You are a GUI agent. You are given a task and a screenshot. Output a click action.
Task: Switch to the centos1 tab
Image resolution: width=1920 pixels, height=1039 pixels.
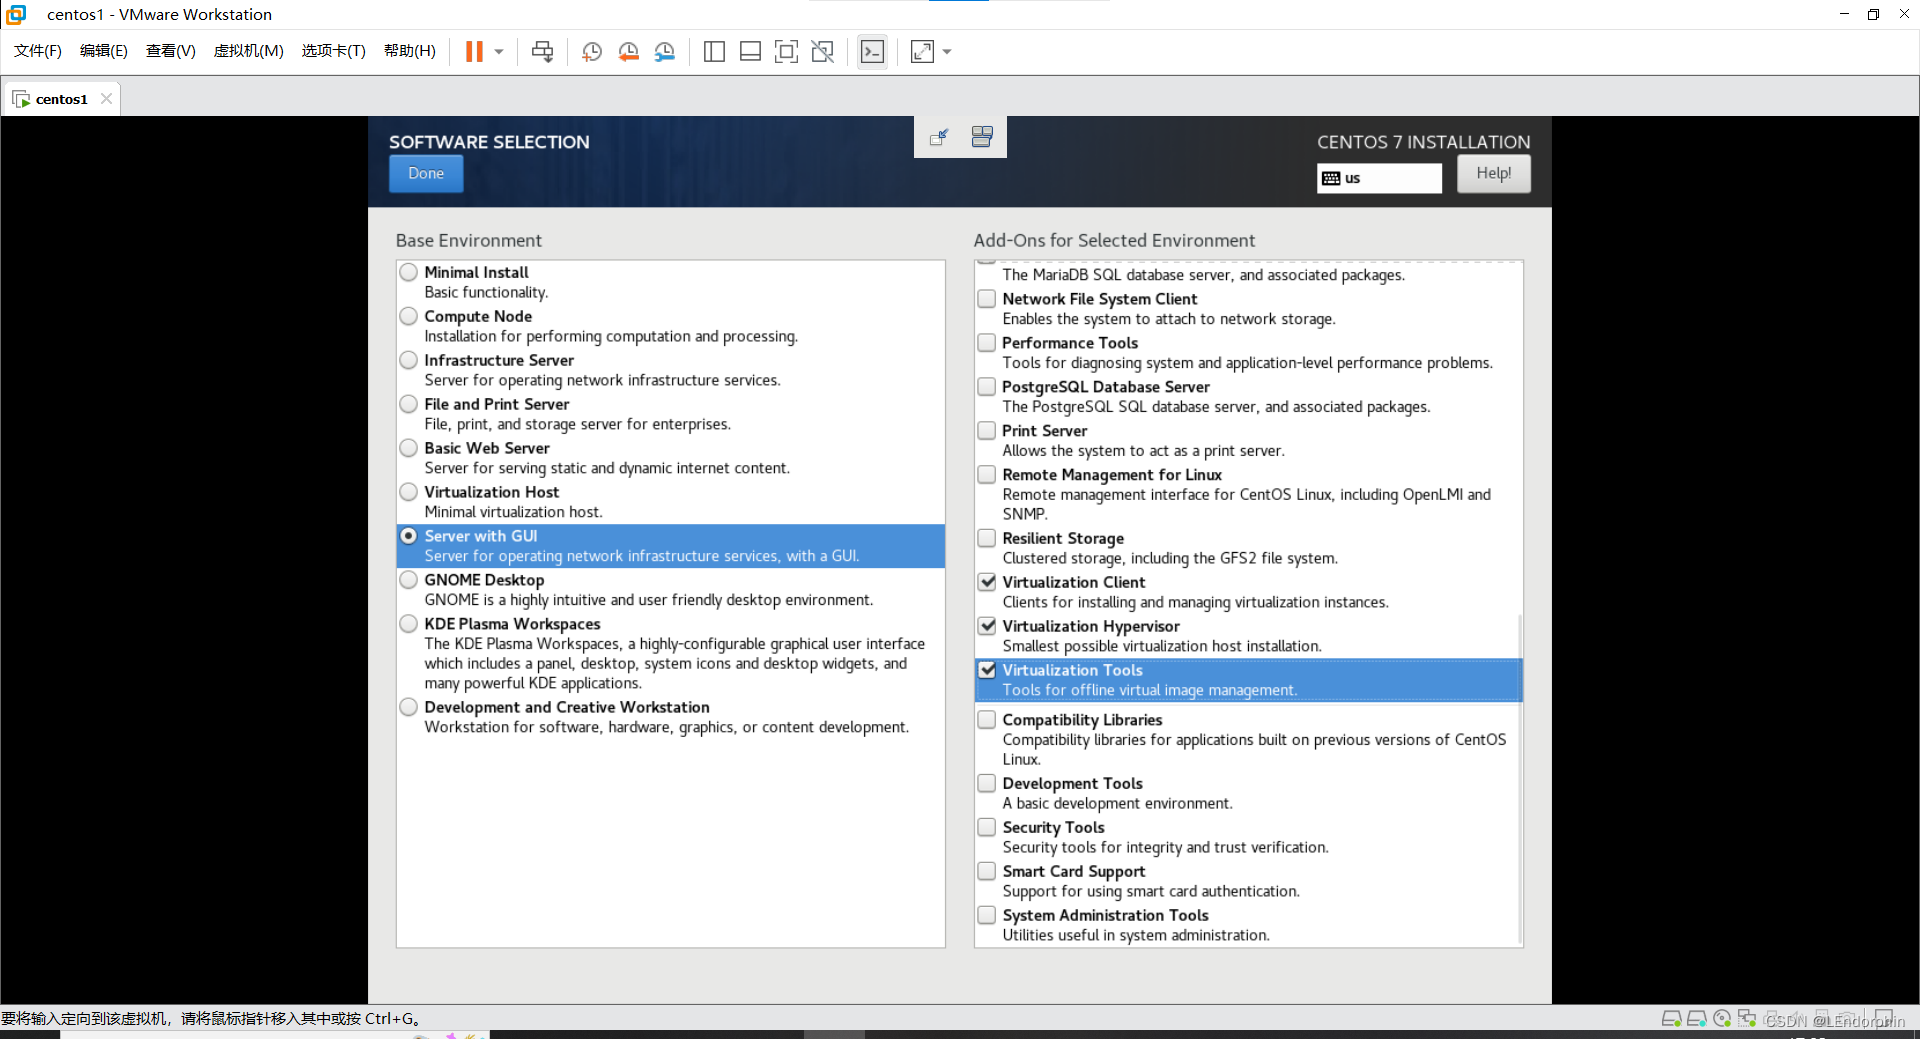[x=62, y=99]
